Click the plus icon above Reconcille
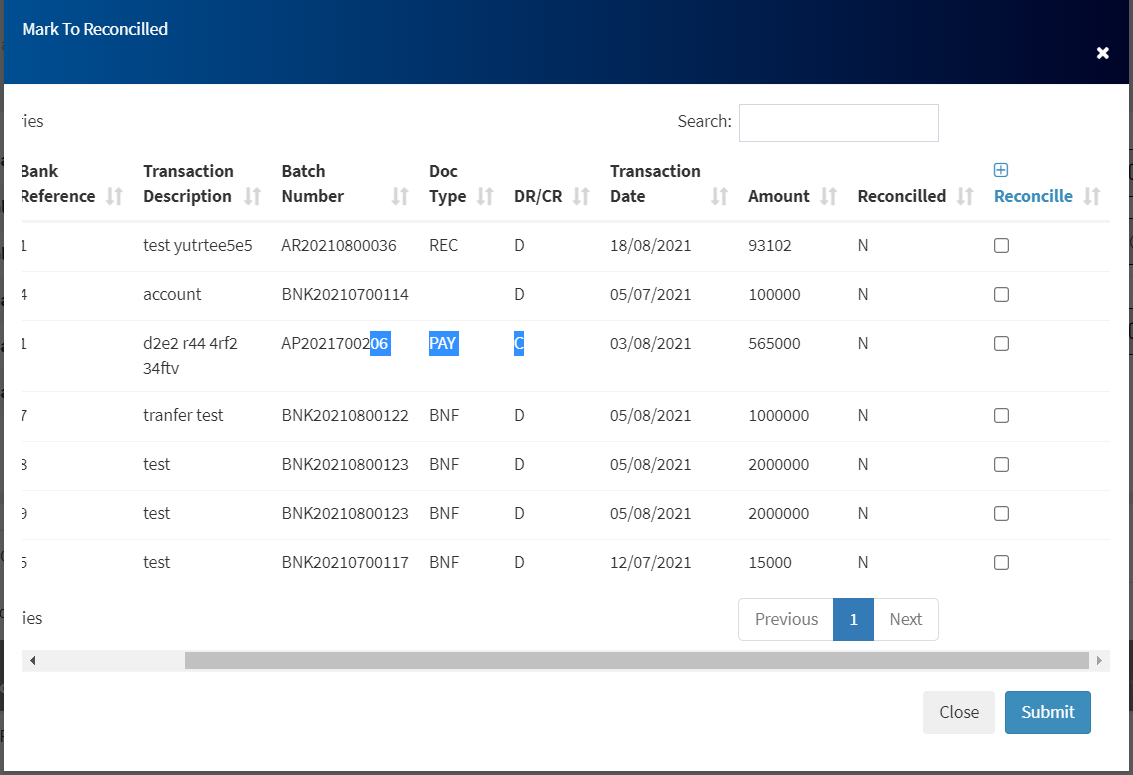This screenshot has width=1133, height=775. tap(1001, 170)
